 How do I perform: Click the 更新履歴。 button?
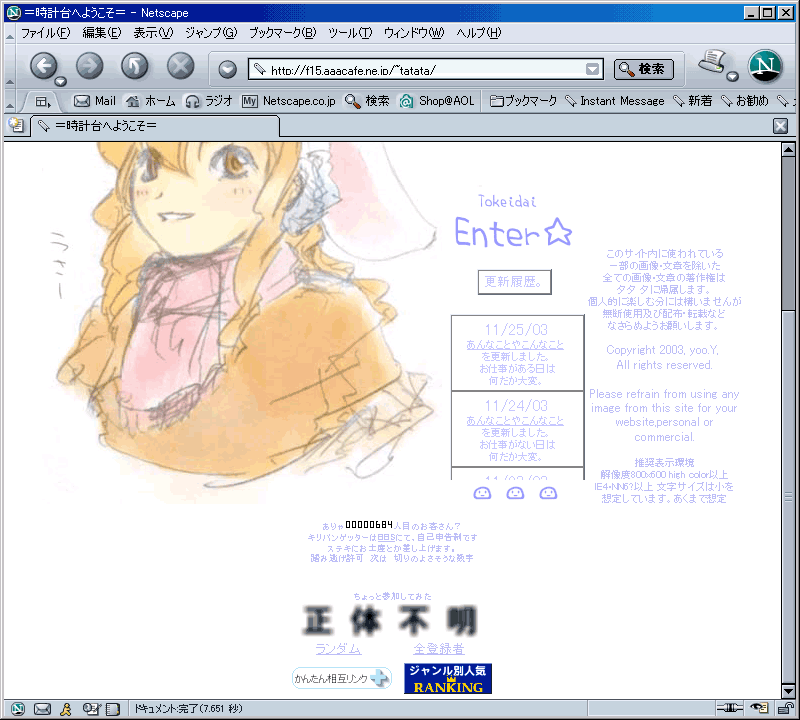[x=514, y=282]
